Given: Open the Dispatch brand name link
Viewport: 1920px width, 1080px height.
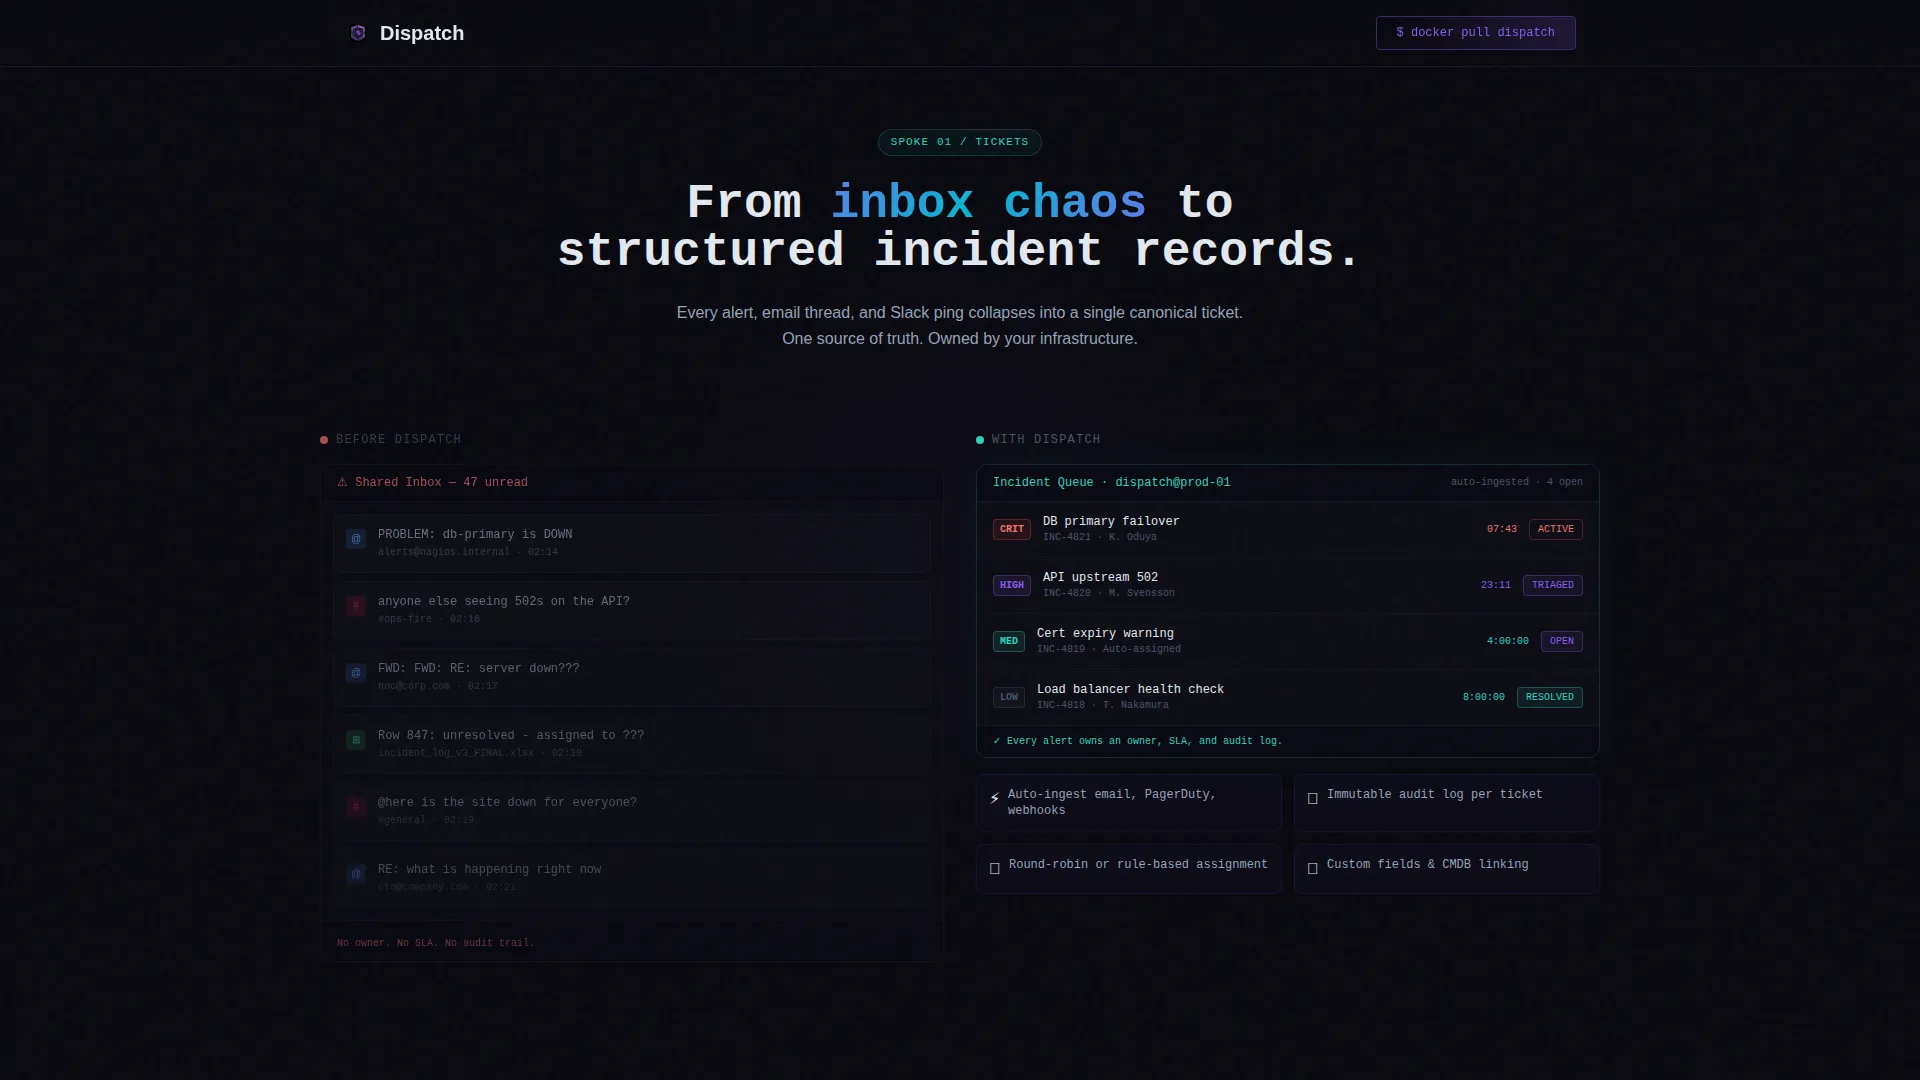Looking at the screenshot, I should (421, 33).
